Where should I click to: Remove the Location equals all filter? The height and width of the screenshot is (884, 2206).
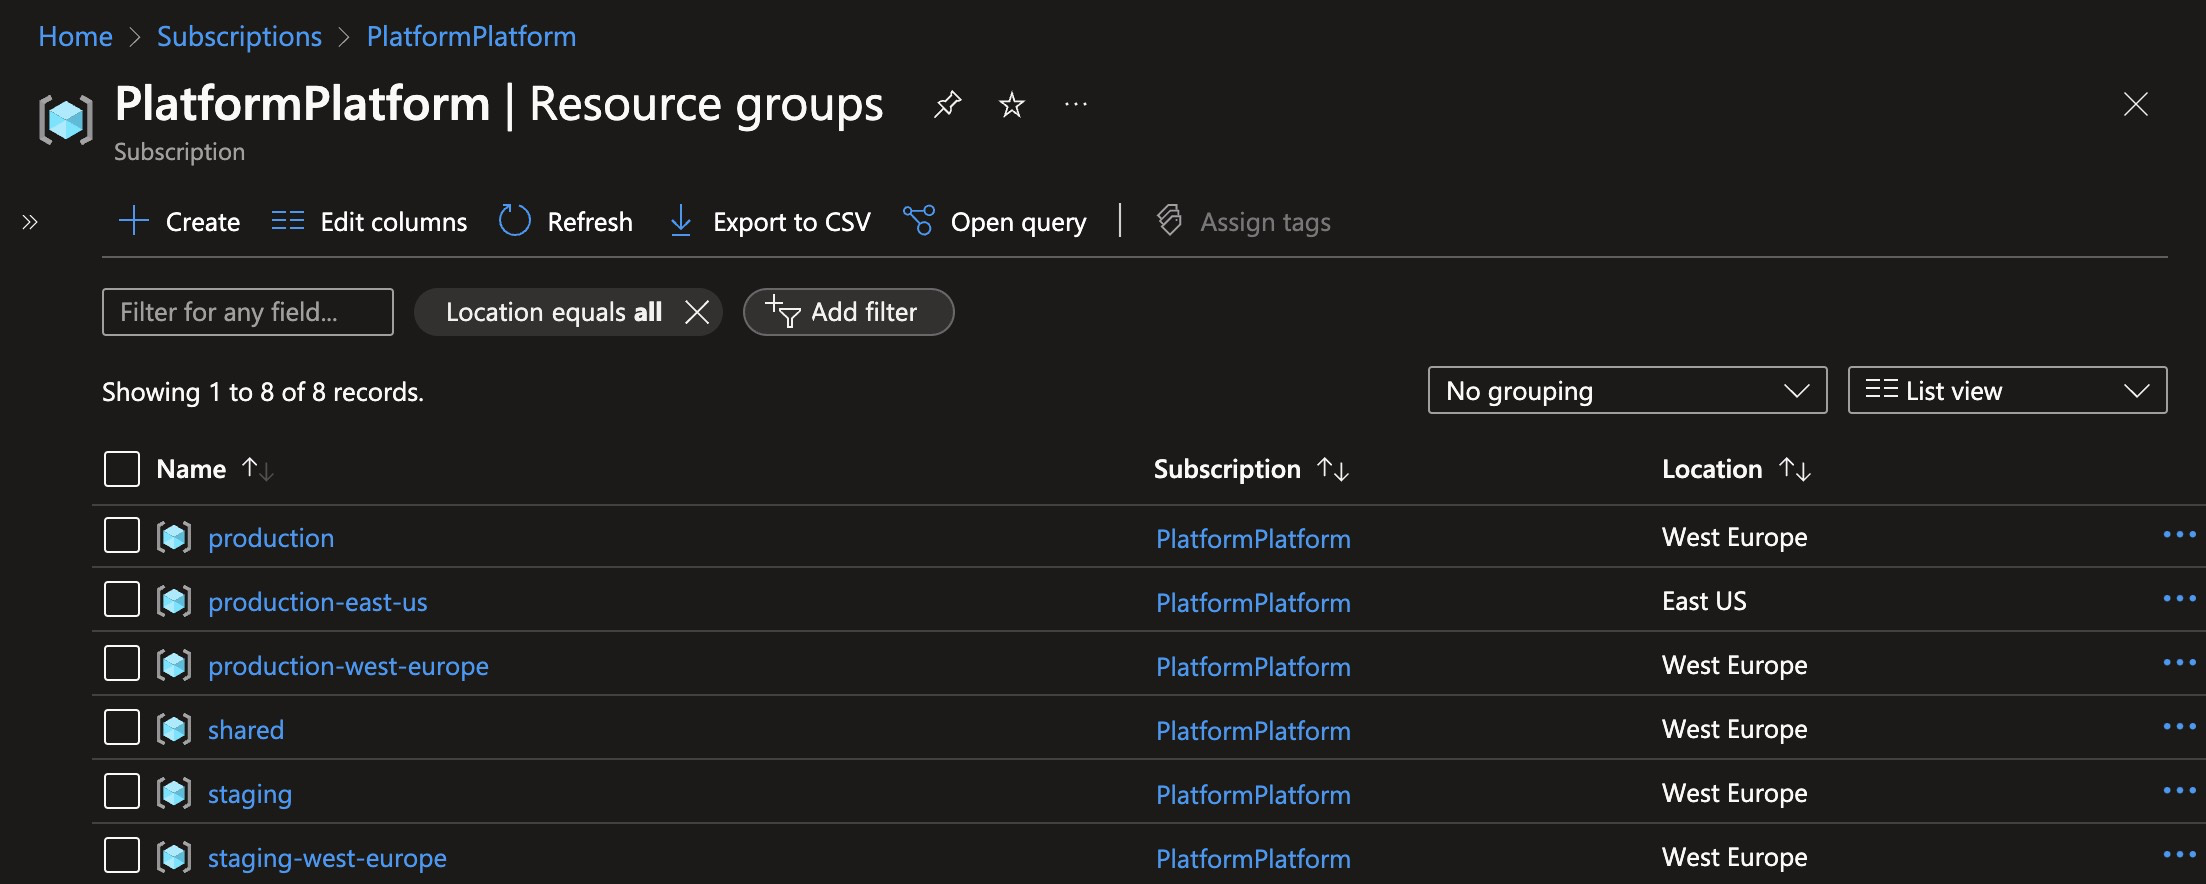[697, 312]
